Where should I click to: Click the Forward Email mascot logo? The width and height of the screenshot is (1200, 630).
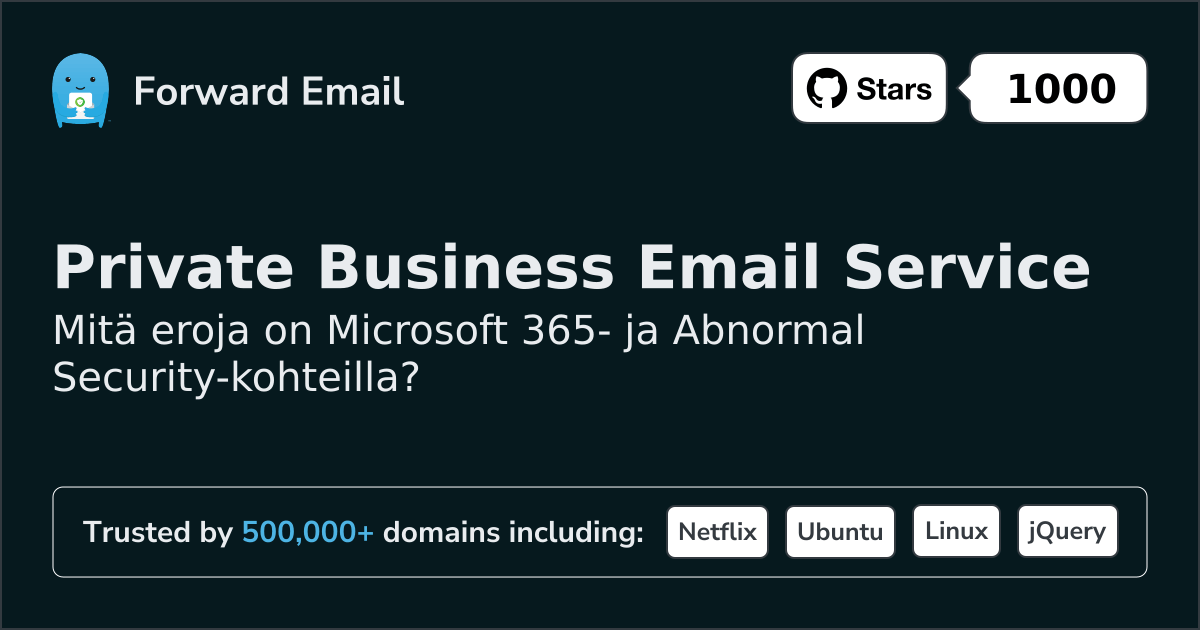[80, 91]
